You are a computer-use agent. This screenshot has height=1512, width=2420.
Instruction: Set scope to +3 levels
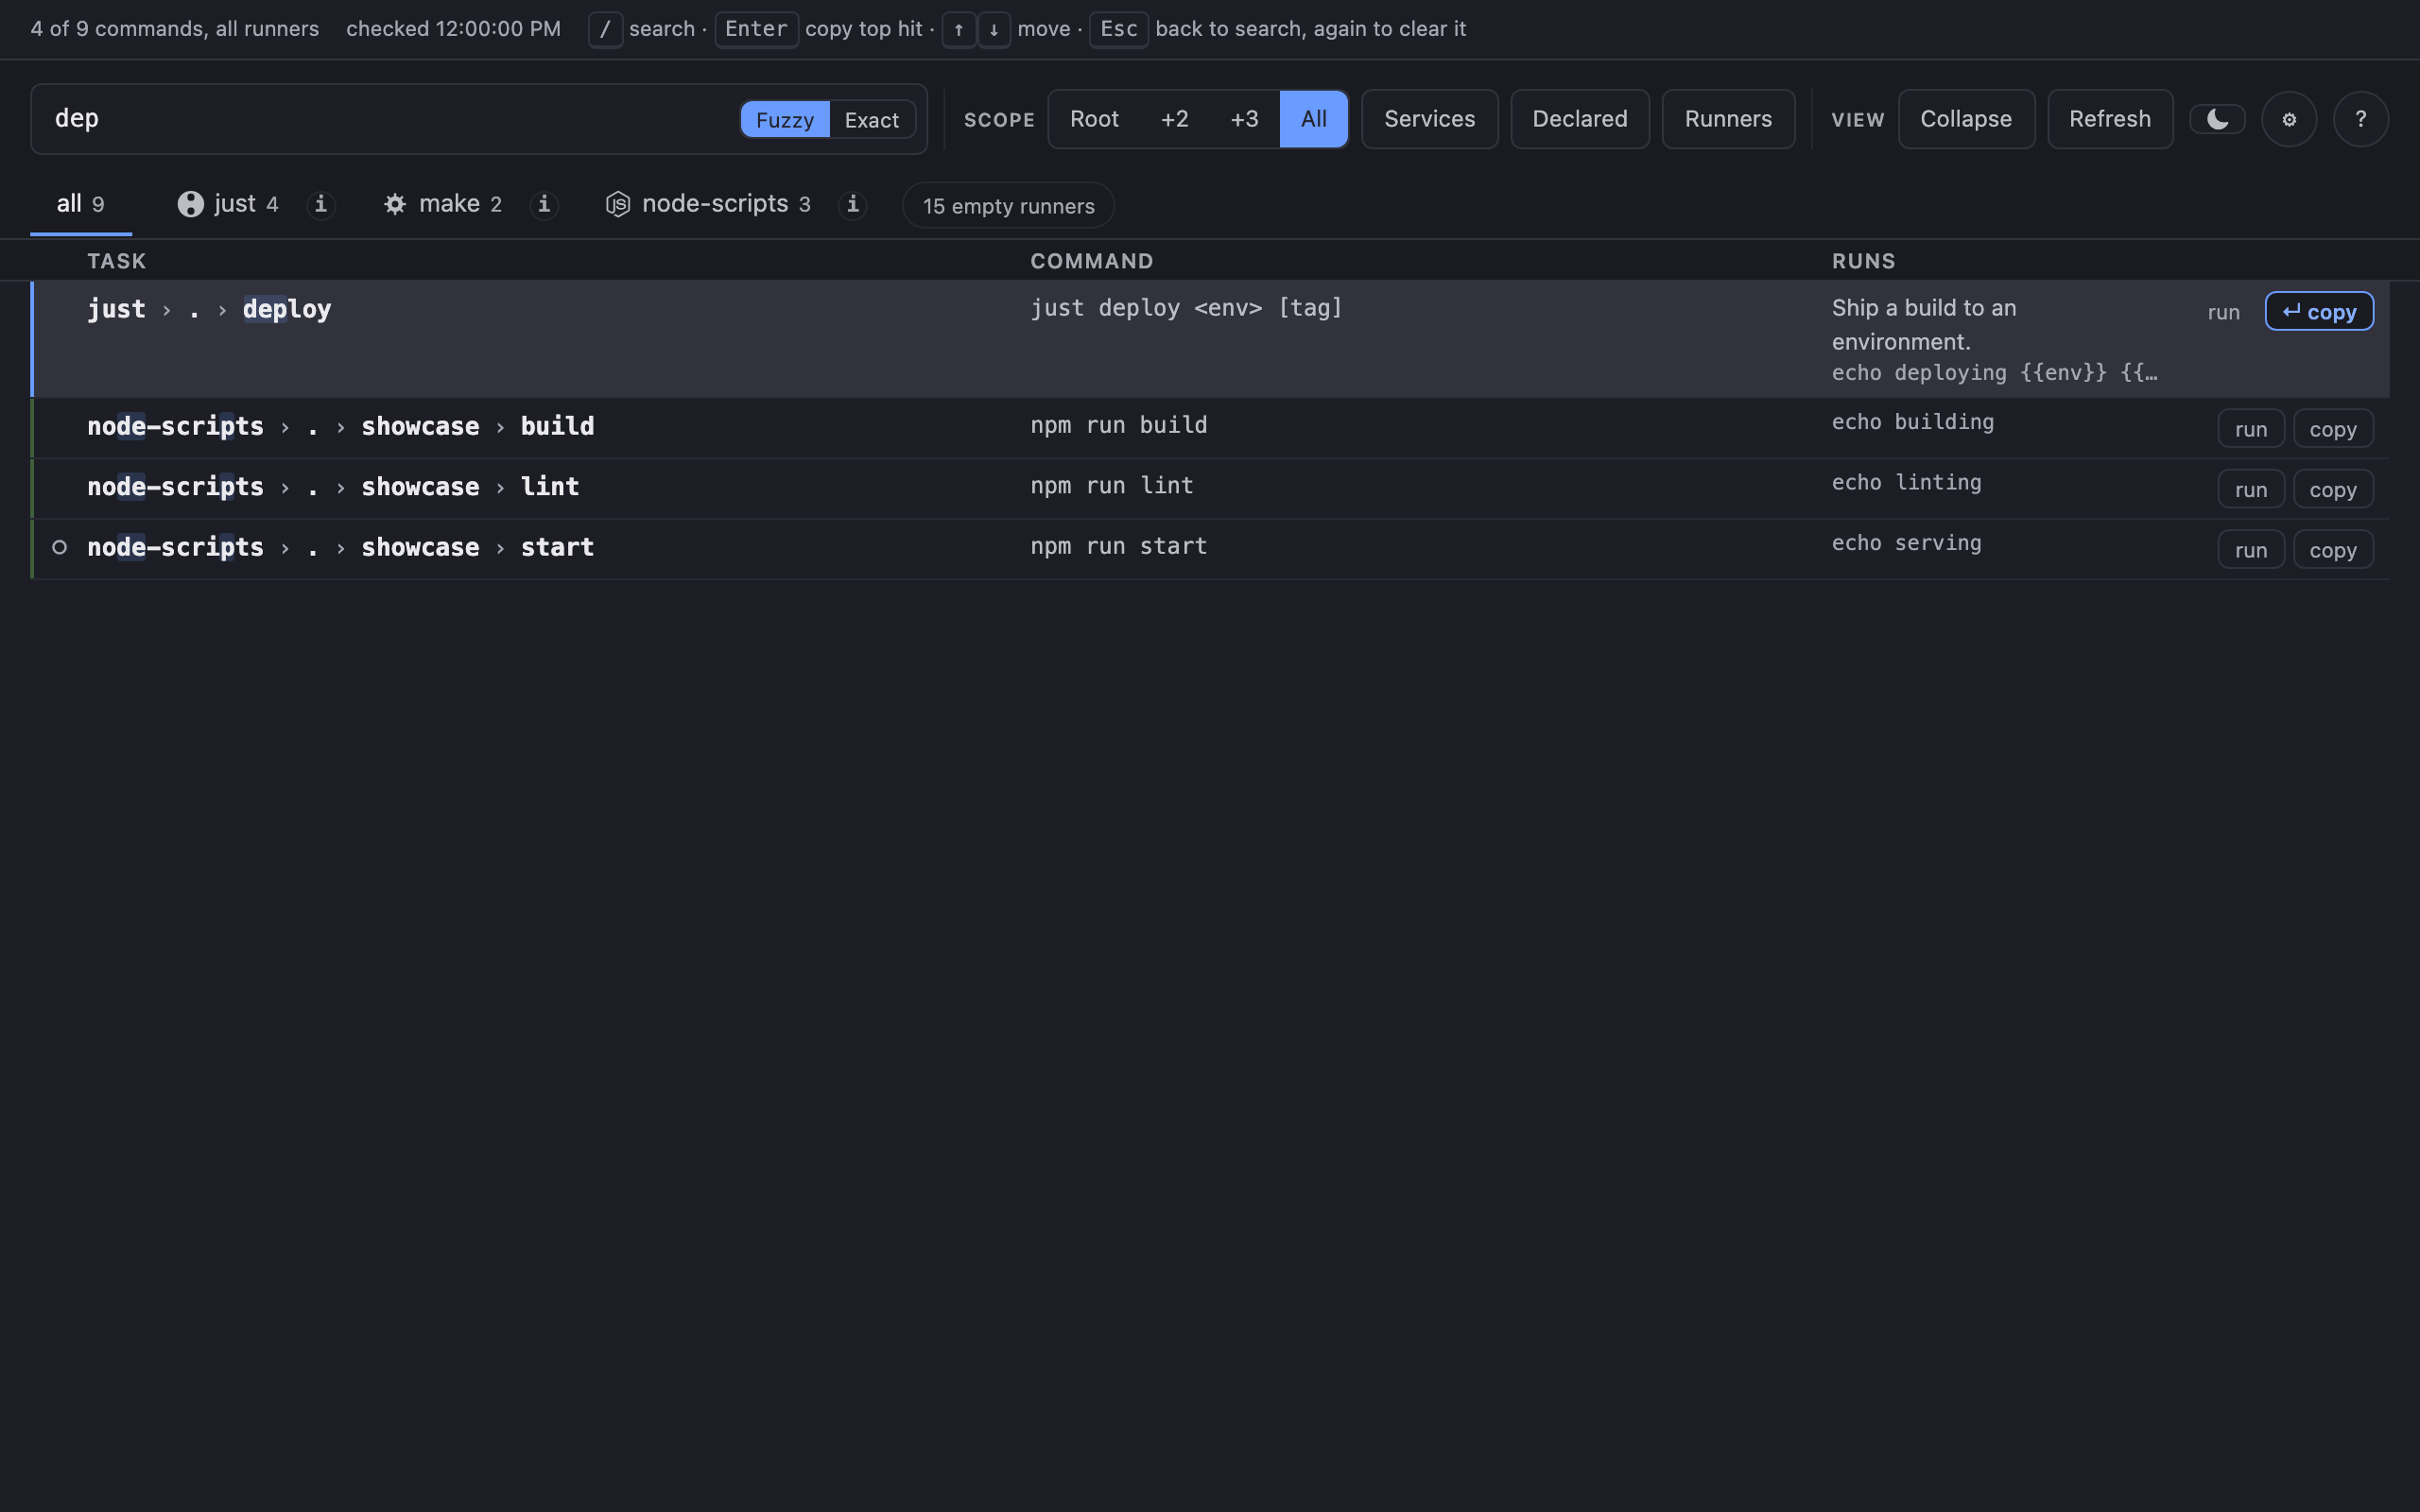coord(1244,119)
